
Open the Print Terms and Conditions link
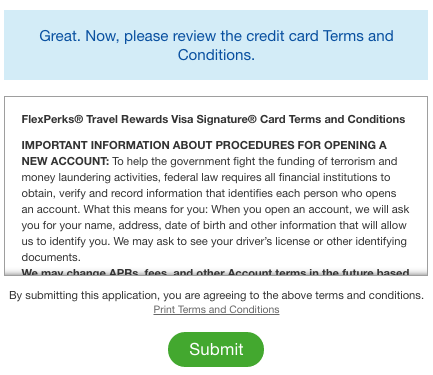tap(216, 310)
